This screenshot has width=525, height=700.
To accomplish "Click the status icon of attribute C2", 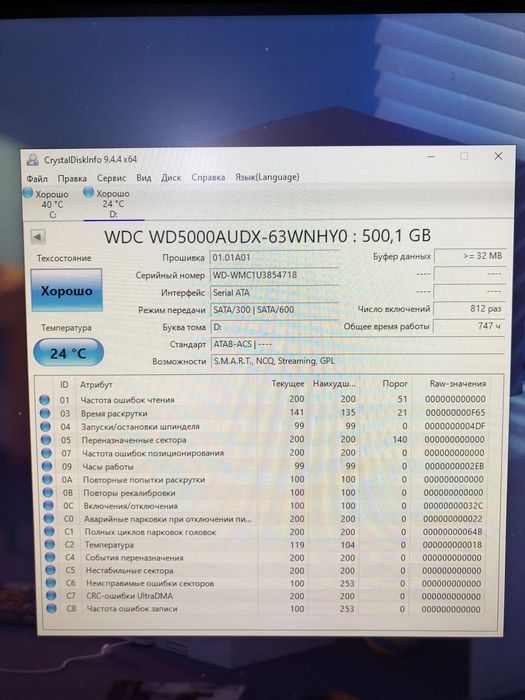I will [x=50, y=545].
